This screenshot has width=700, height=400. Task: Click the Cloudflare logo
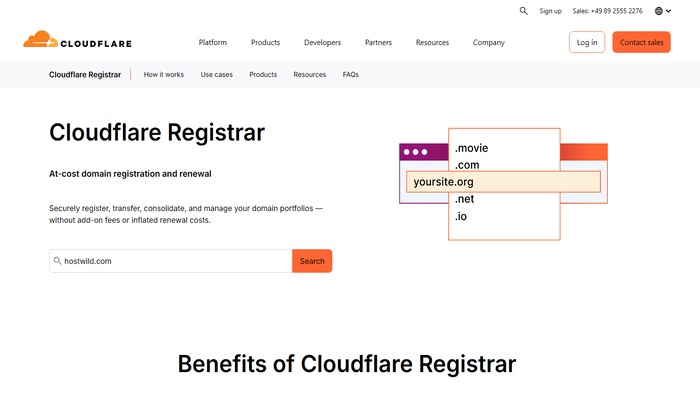click(x=77, y=42)
